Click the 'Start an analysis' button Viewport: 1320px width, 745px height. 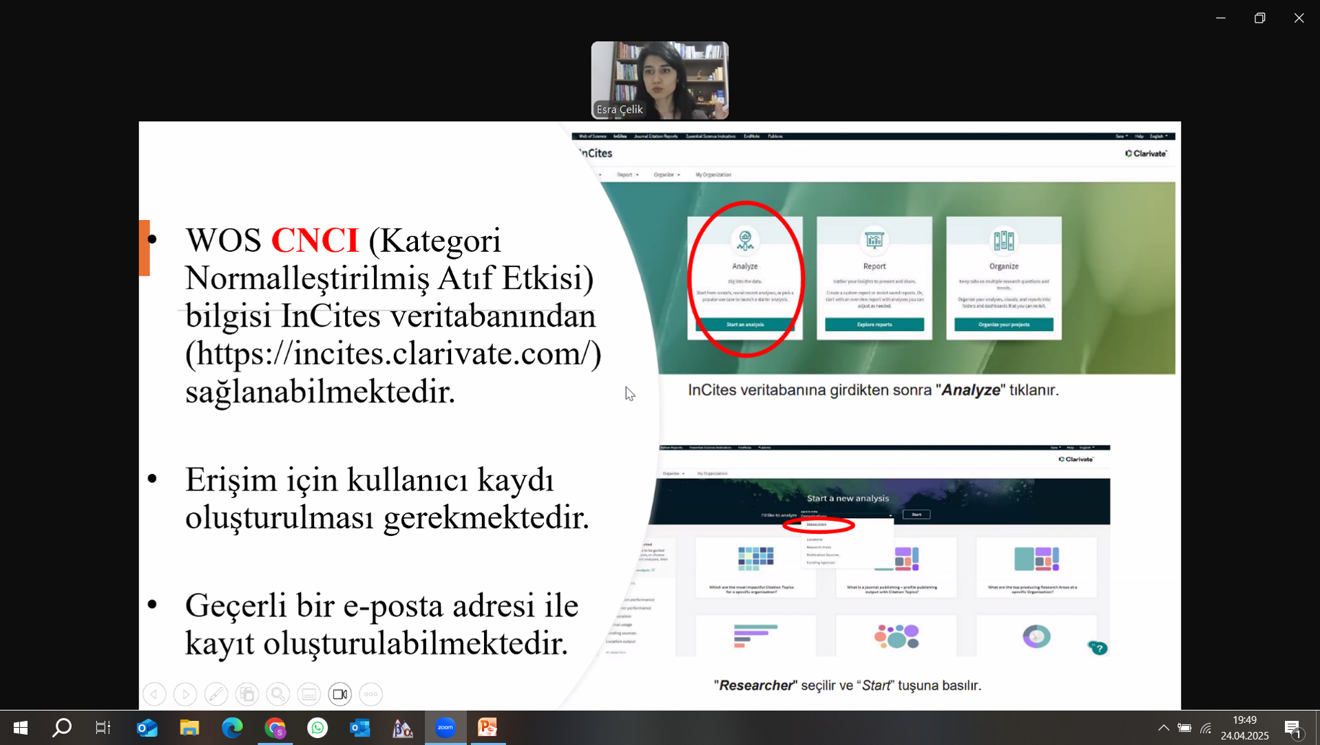click(745, 325)
